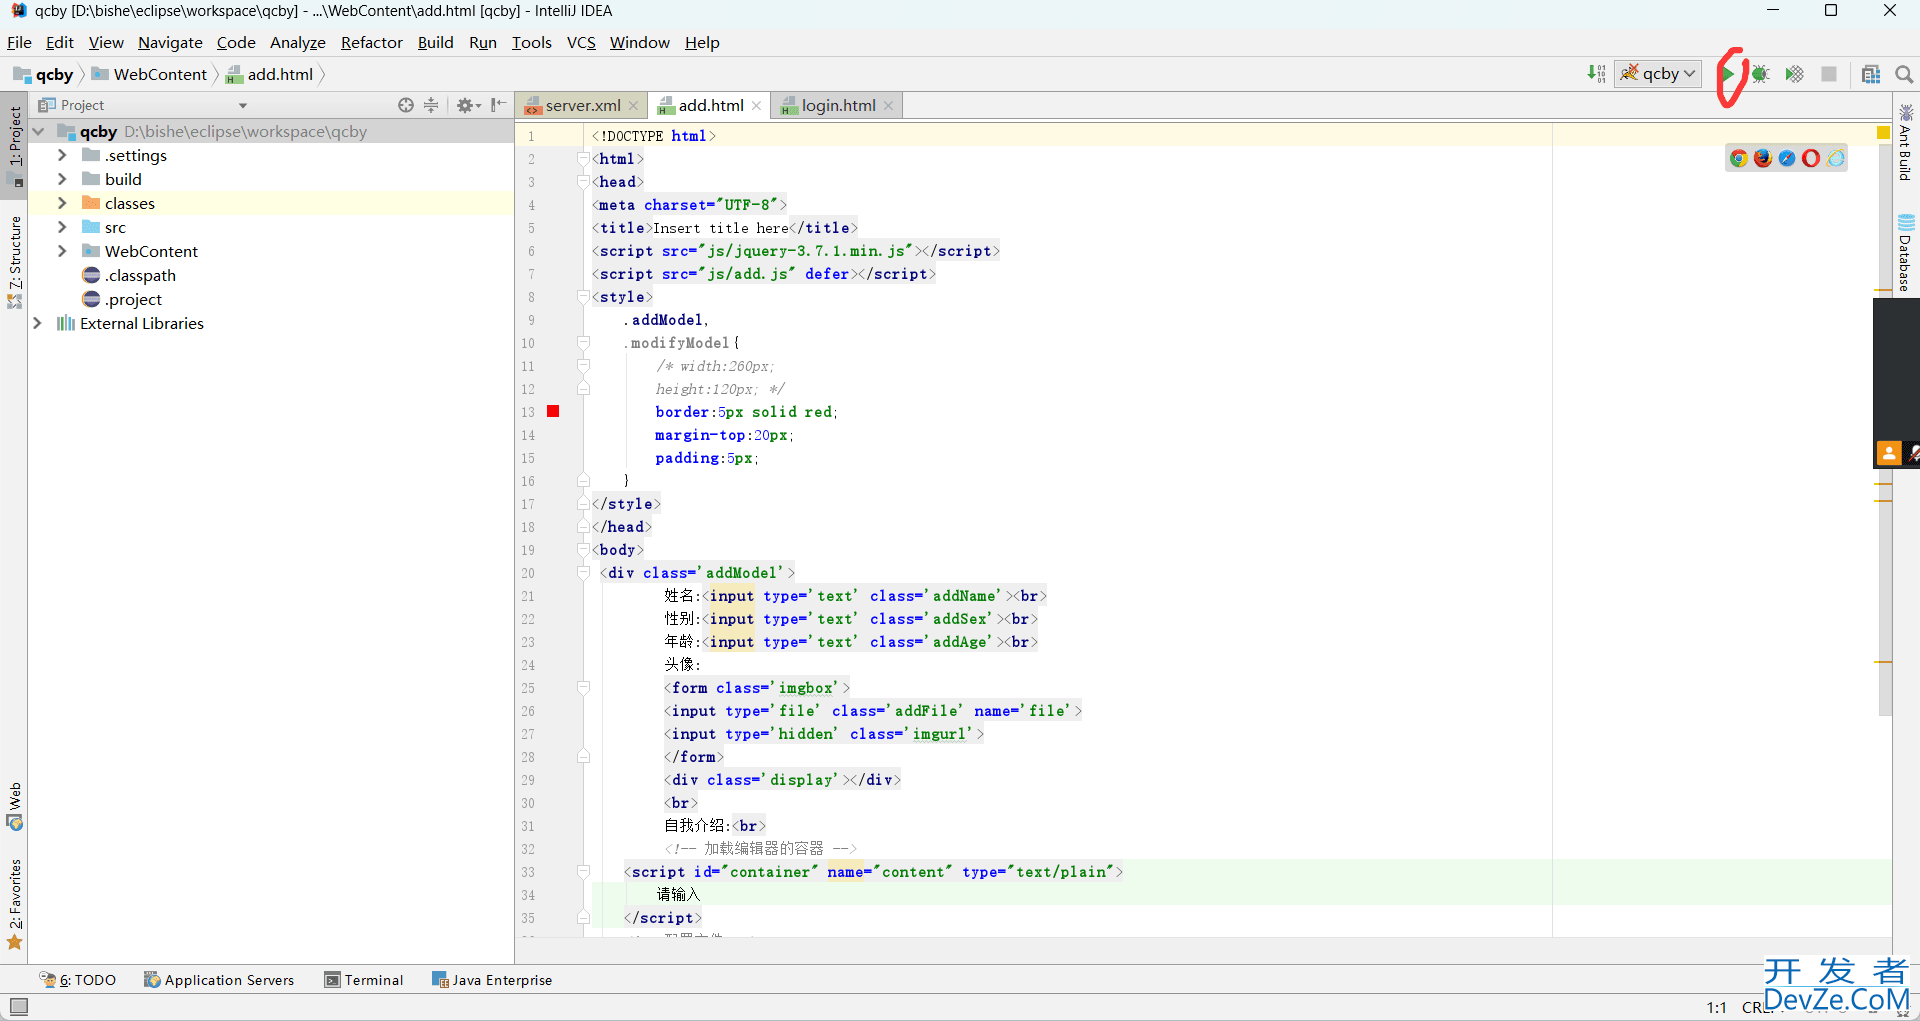Open the Refactor menu

[x=371, y=42]
